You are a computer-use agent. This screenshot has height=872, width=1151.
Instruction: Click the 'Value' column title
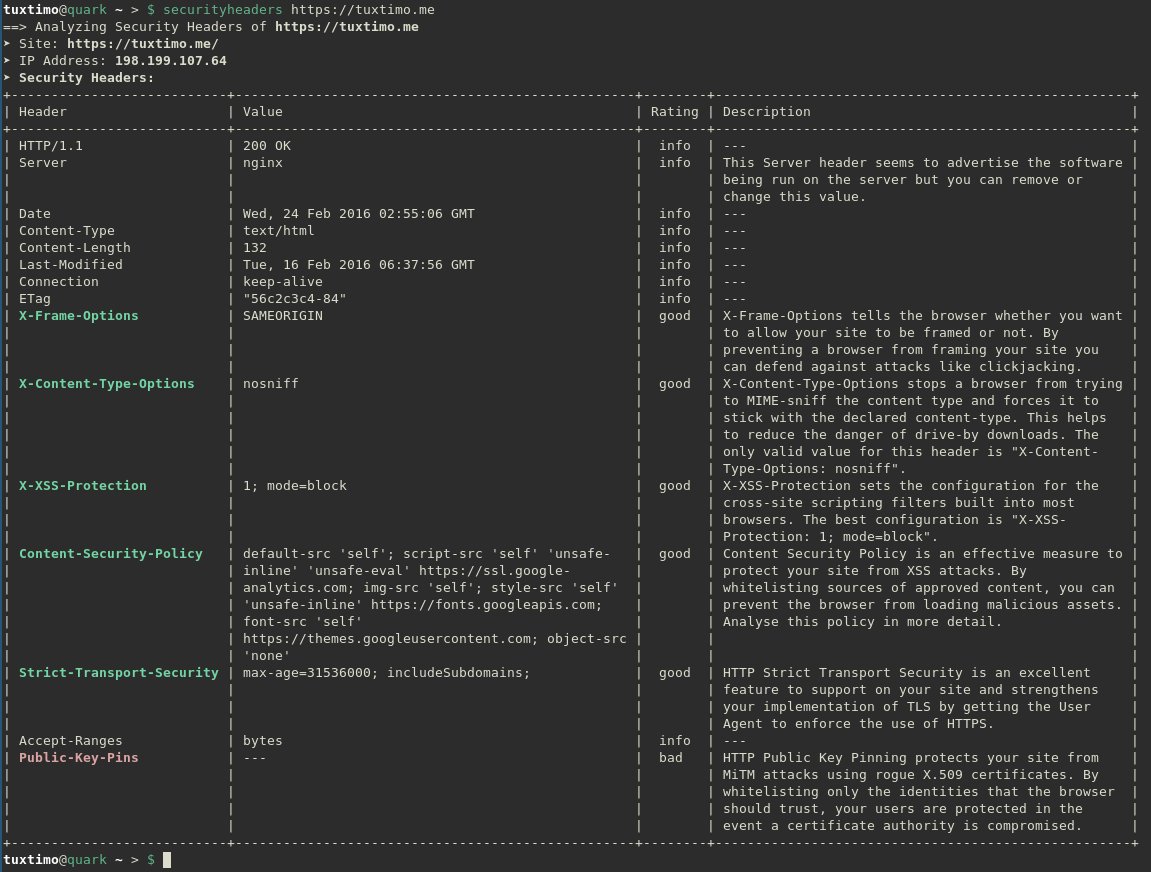[263, 112]
